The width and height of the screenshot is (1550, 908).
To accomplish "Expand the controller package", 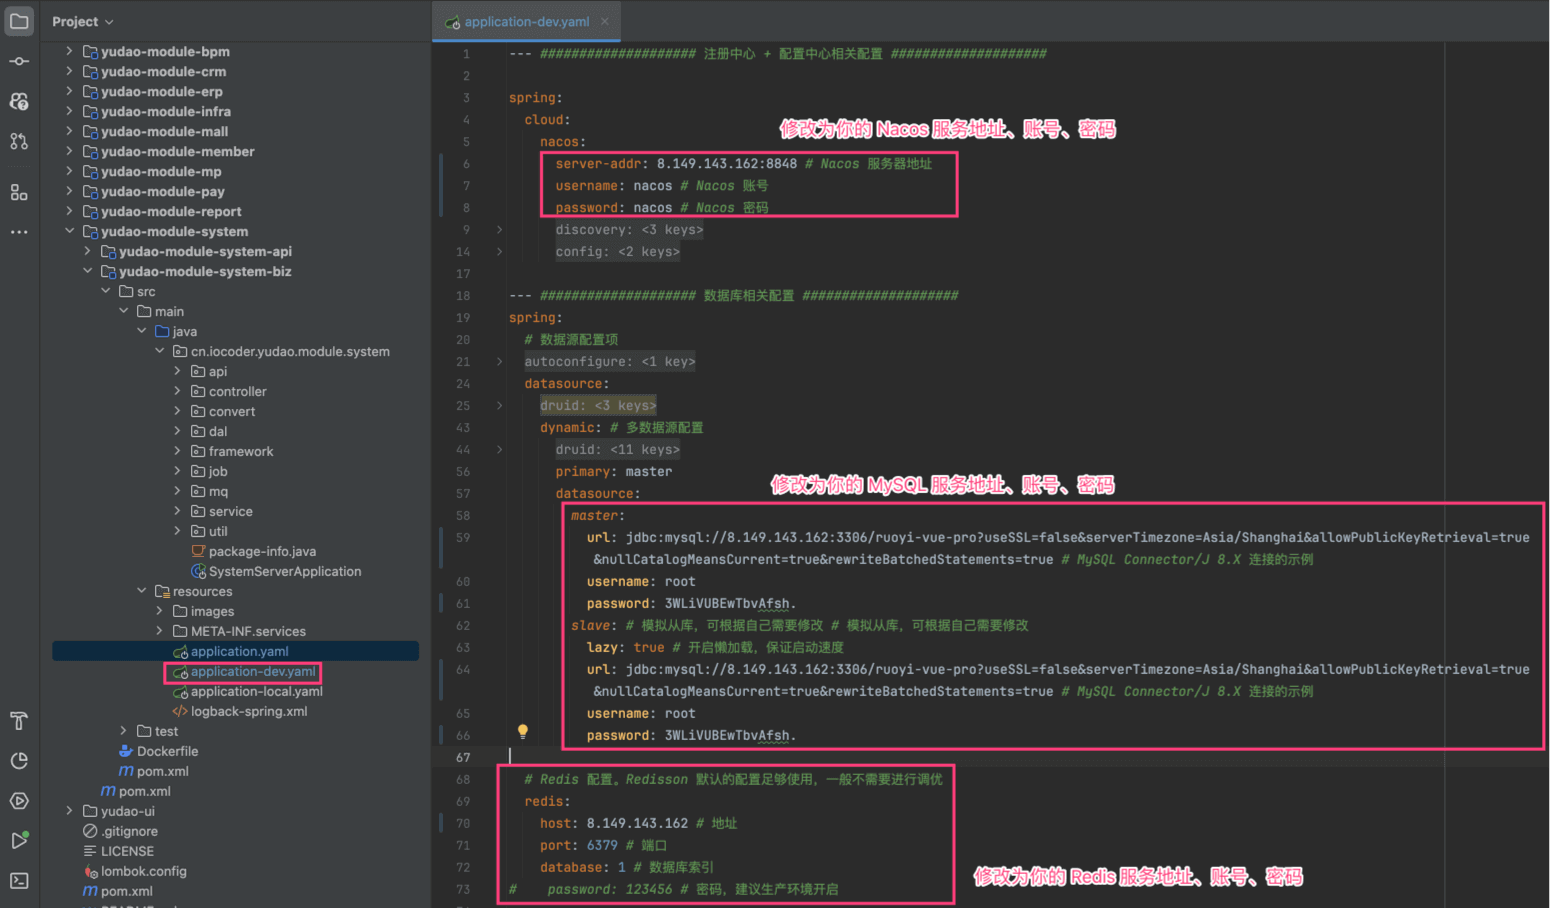I will (178, 391).
